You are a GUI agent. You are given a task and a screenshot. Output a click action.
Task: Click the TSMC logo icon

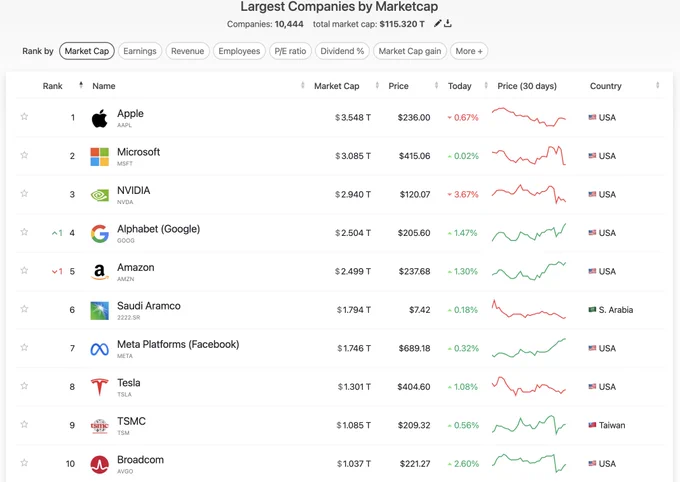pyautogui.click(x=99, y=426)
